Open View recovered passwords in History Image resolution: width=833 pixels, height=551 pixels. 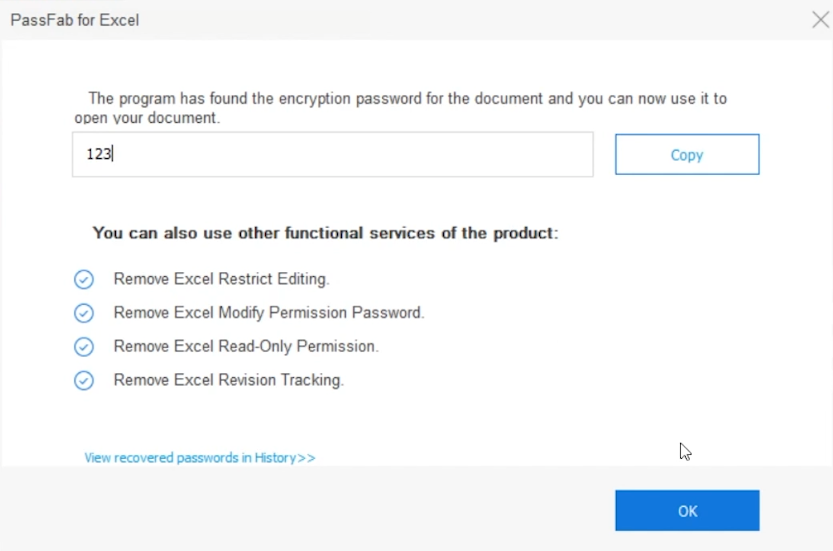click(x=189, y=458)
